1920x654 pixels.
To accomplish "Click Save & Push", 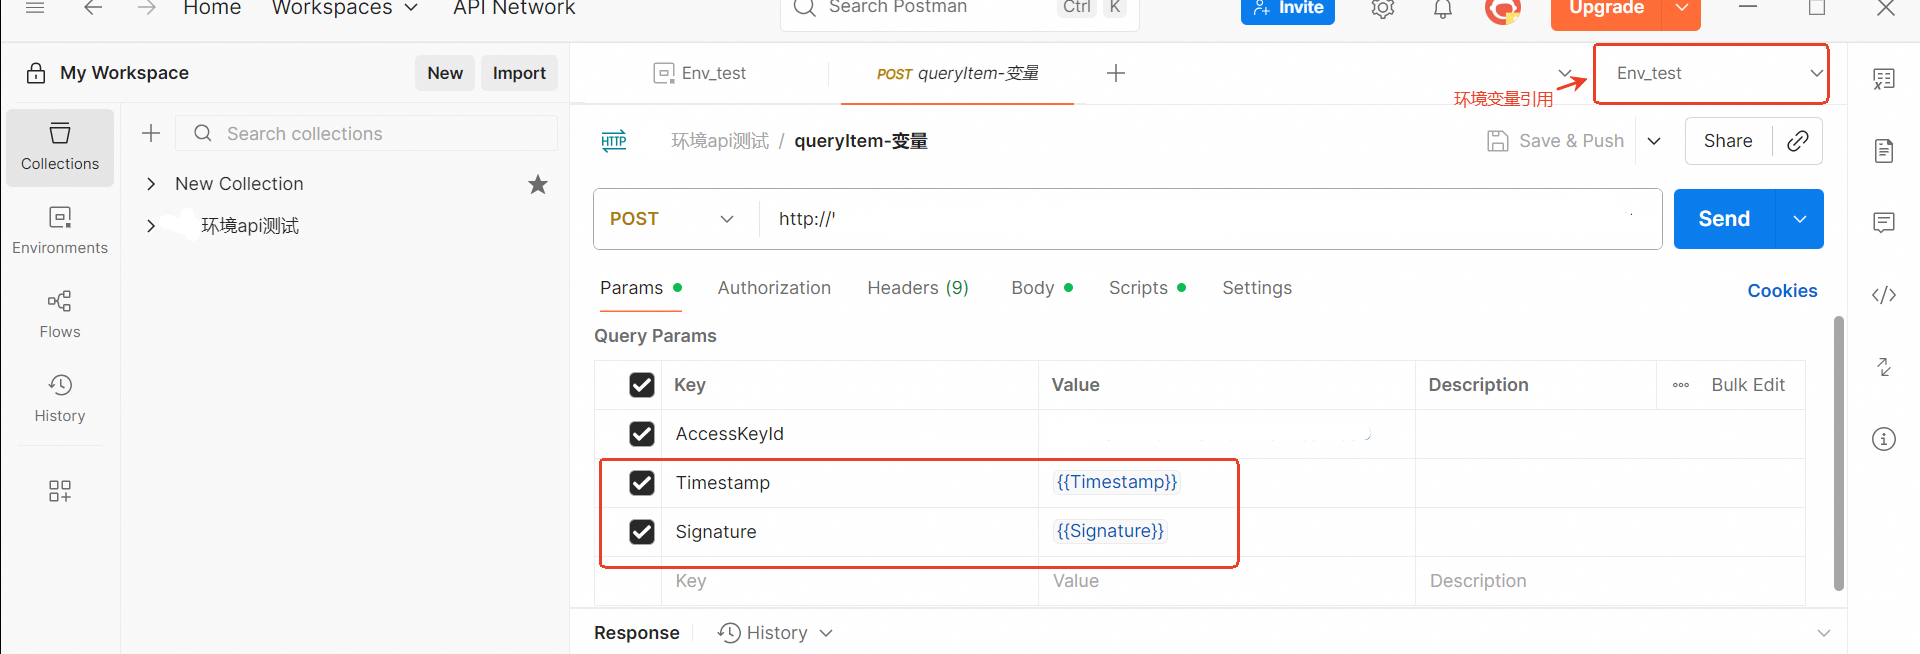I will (x=1556, y=141).
